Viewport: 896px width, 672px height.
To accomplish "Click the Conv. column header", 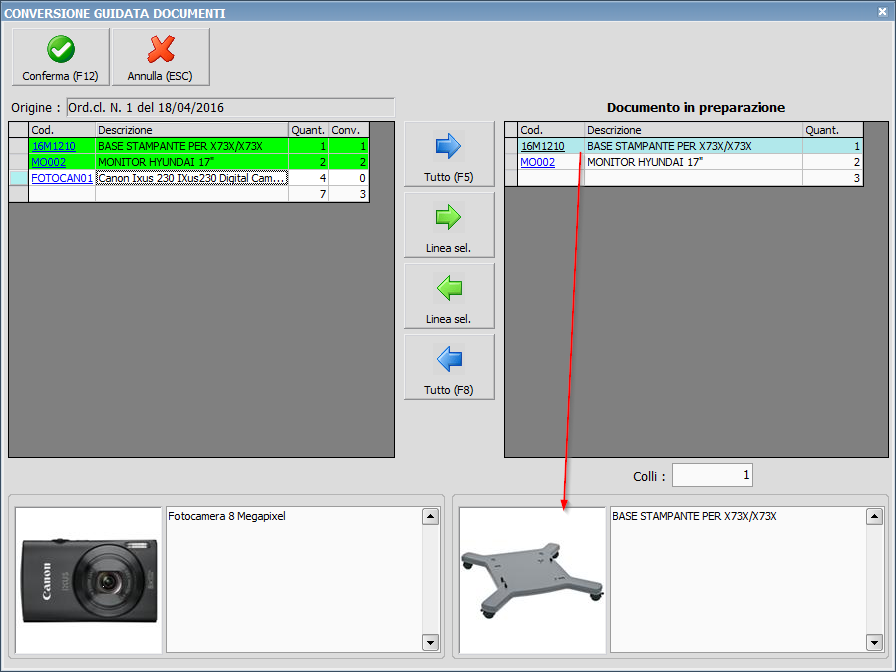I will tap(349, 130).
